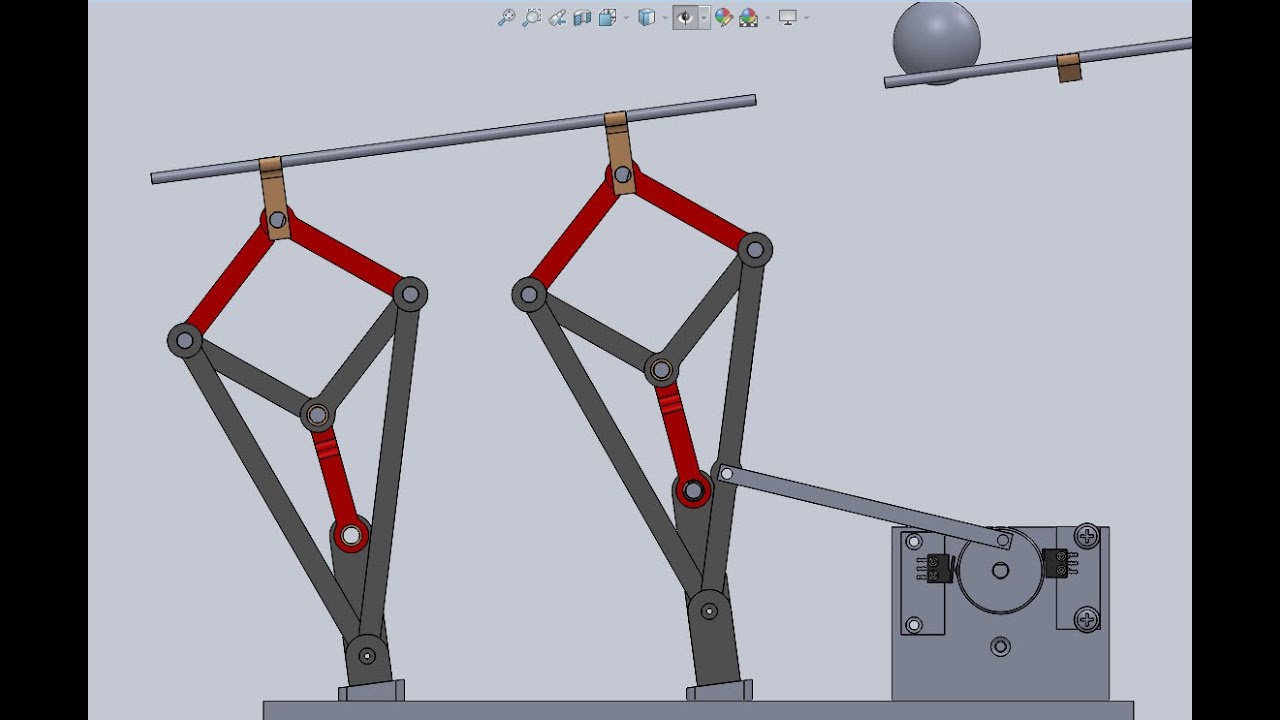Click the View Settings monitor icon
Image resolution: width=1280 pixels, height=720 pixels.
click(x=788, y=17)
